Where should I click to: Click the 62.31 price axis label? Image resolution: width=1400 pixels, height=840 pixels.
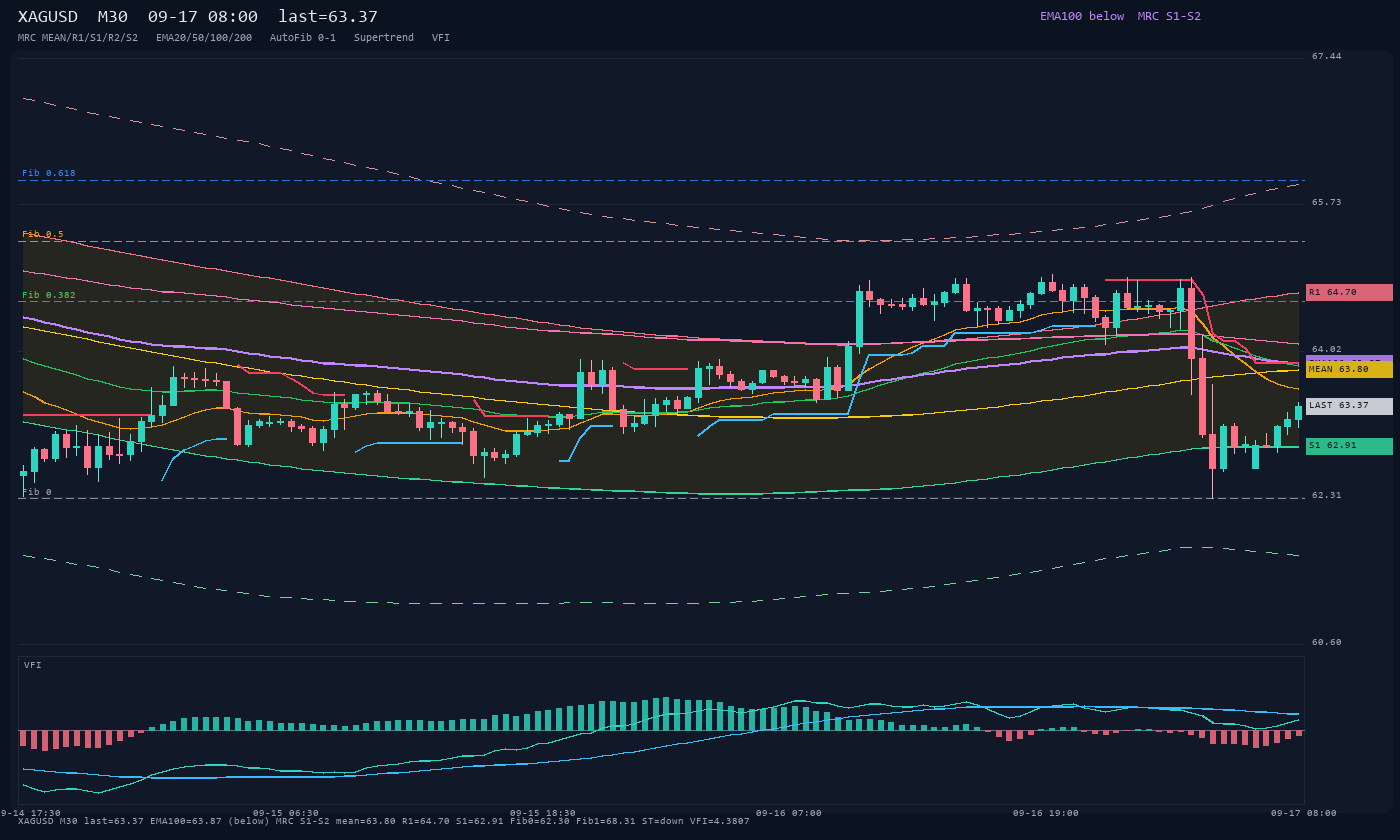coord(1327,495)
